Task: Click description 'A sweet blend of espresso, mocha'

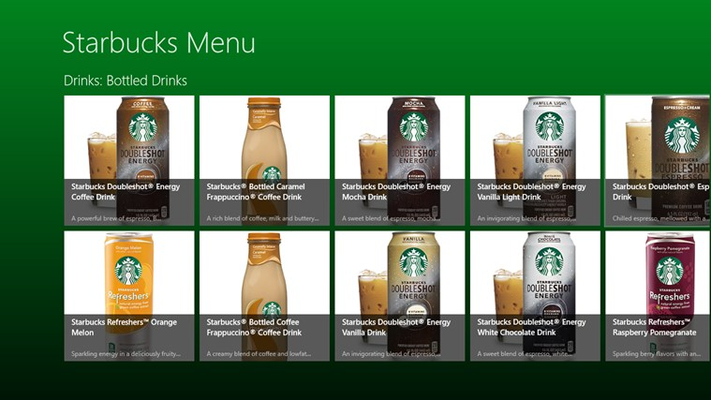Action: point(390,218)
